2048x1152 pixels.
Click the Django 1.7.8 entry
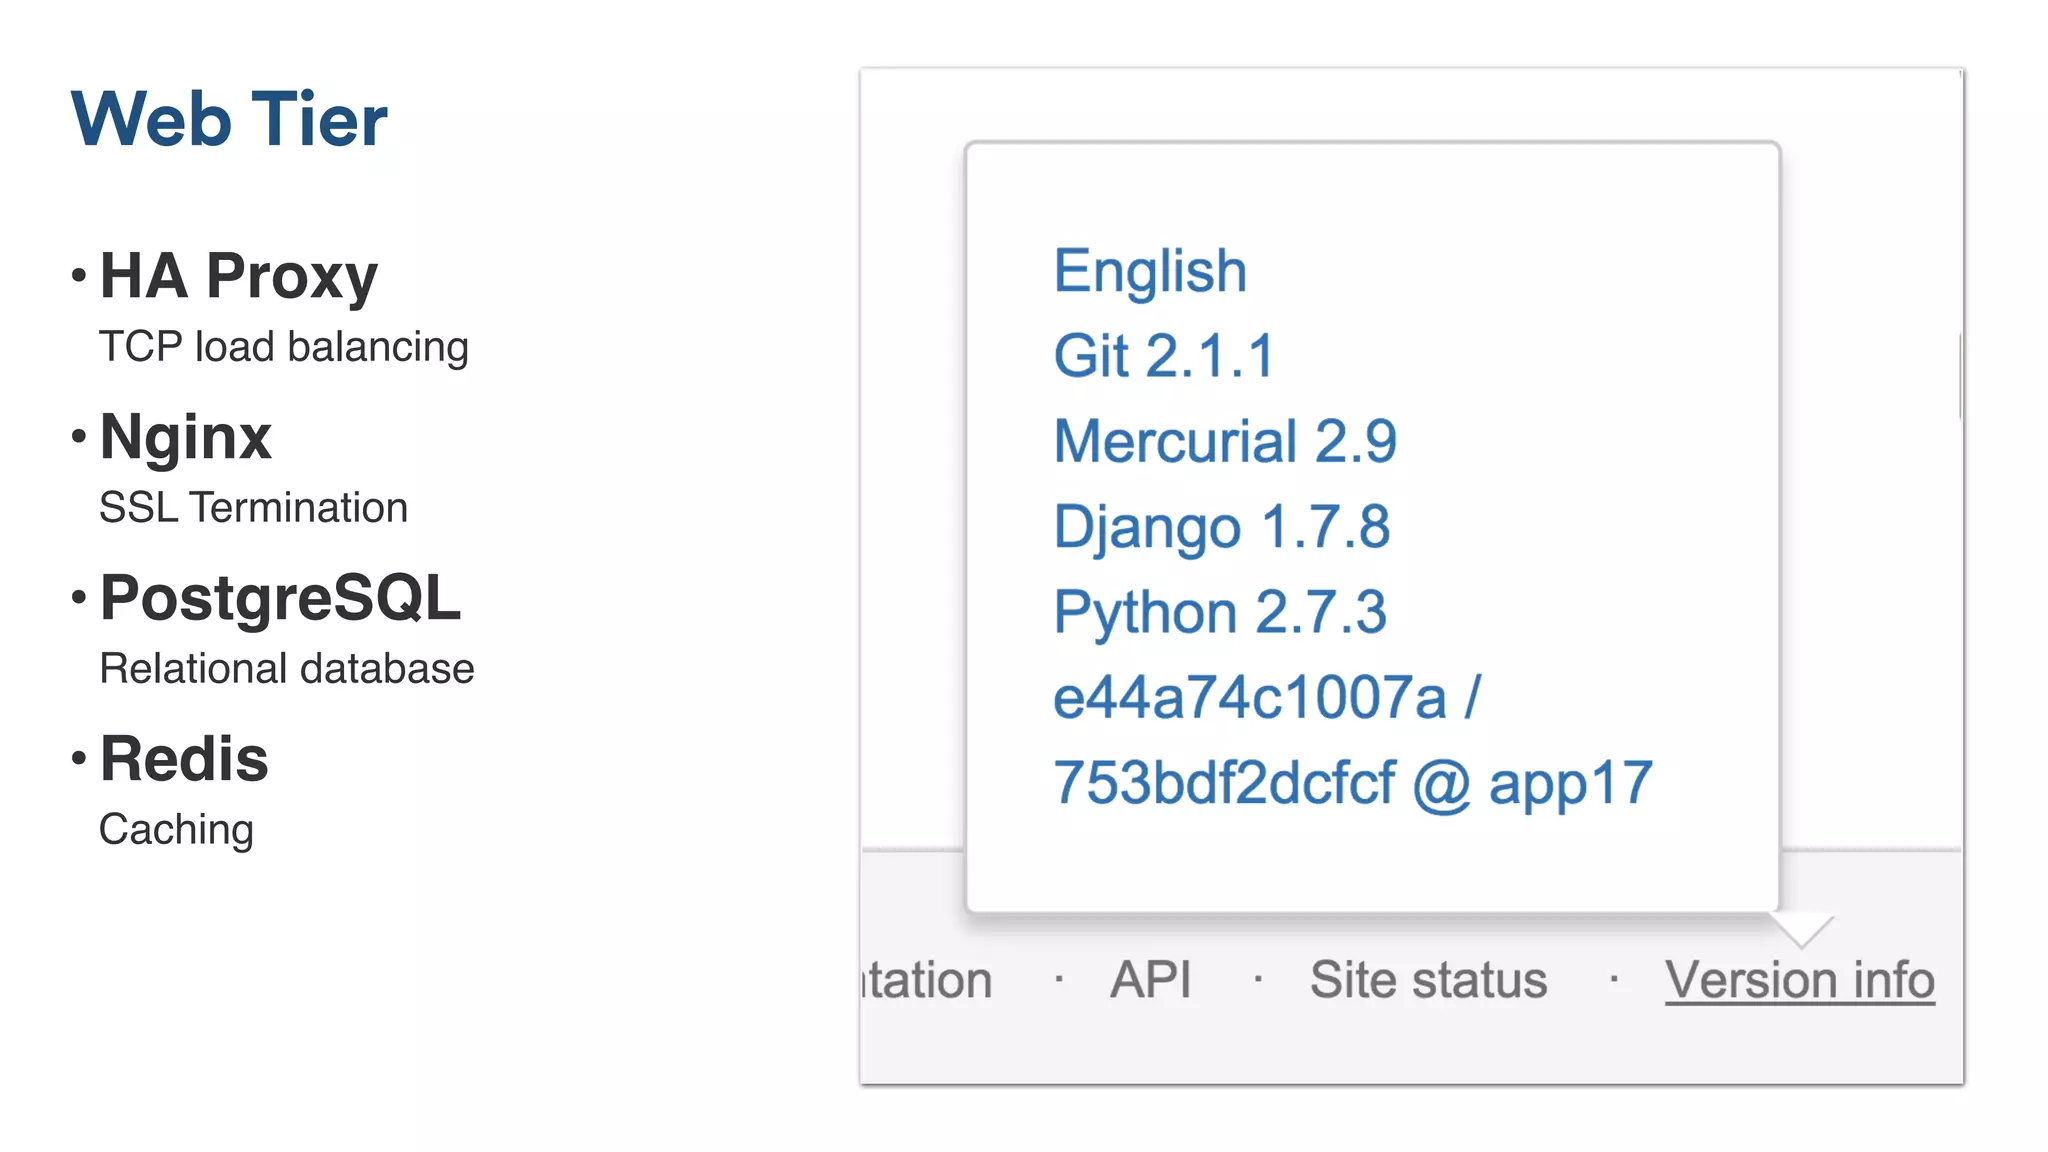[1221, 527]
